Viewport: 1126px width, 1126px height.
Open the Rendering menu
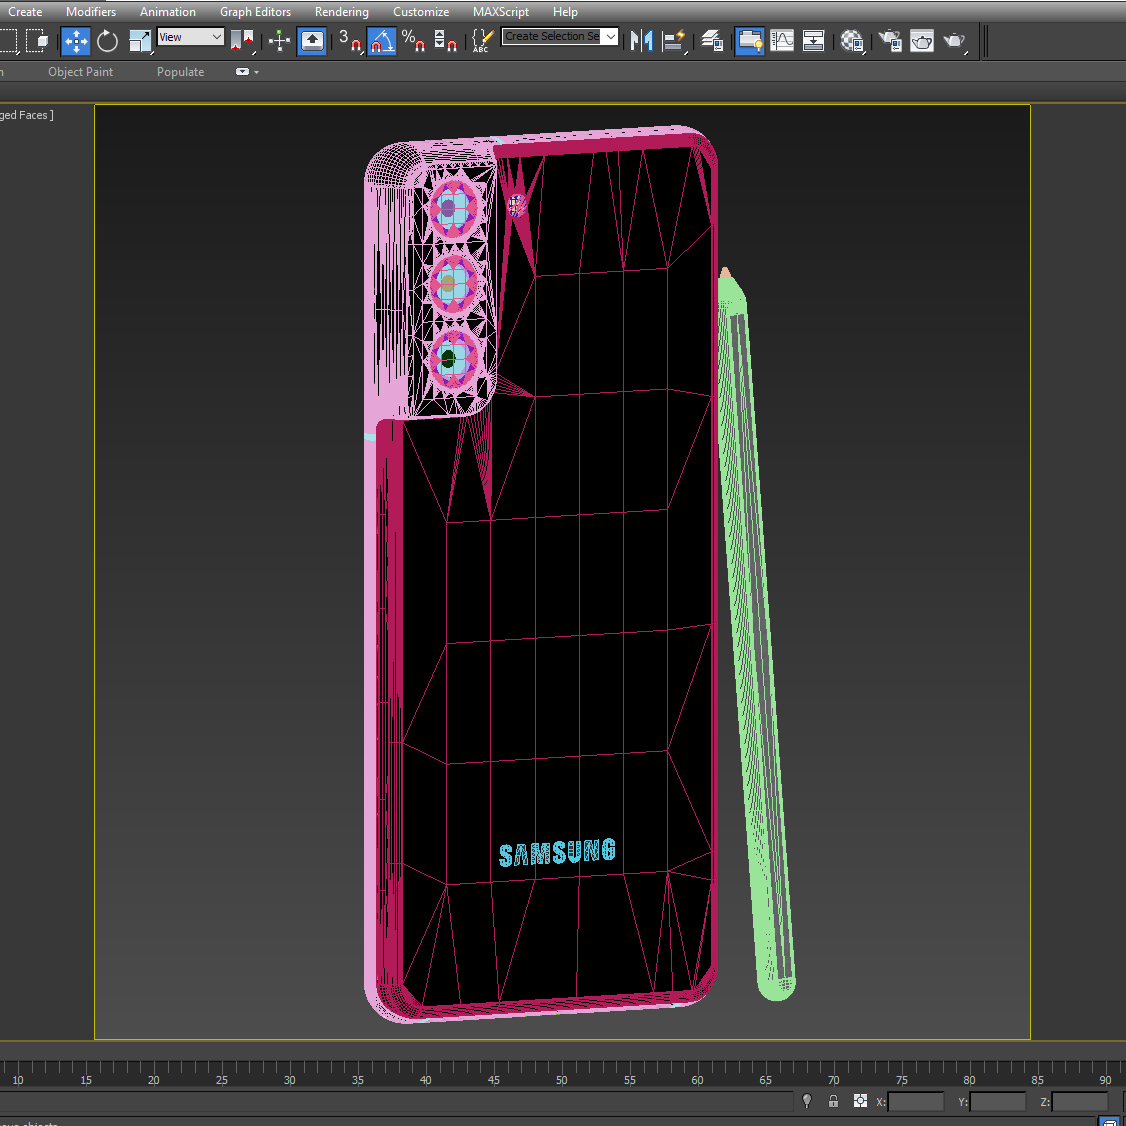pos(341,12)
